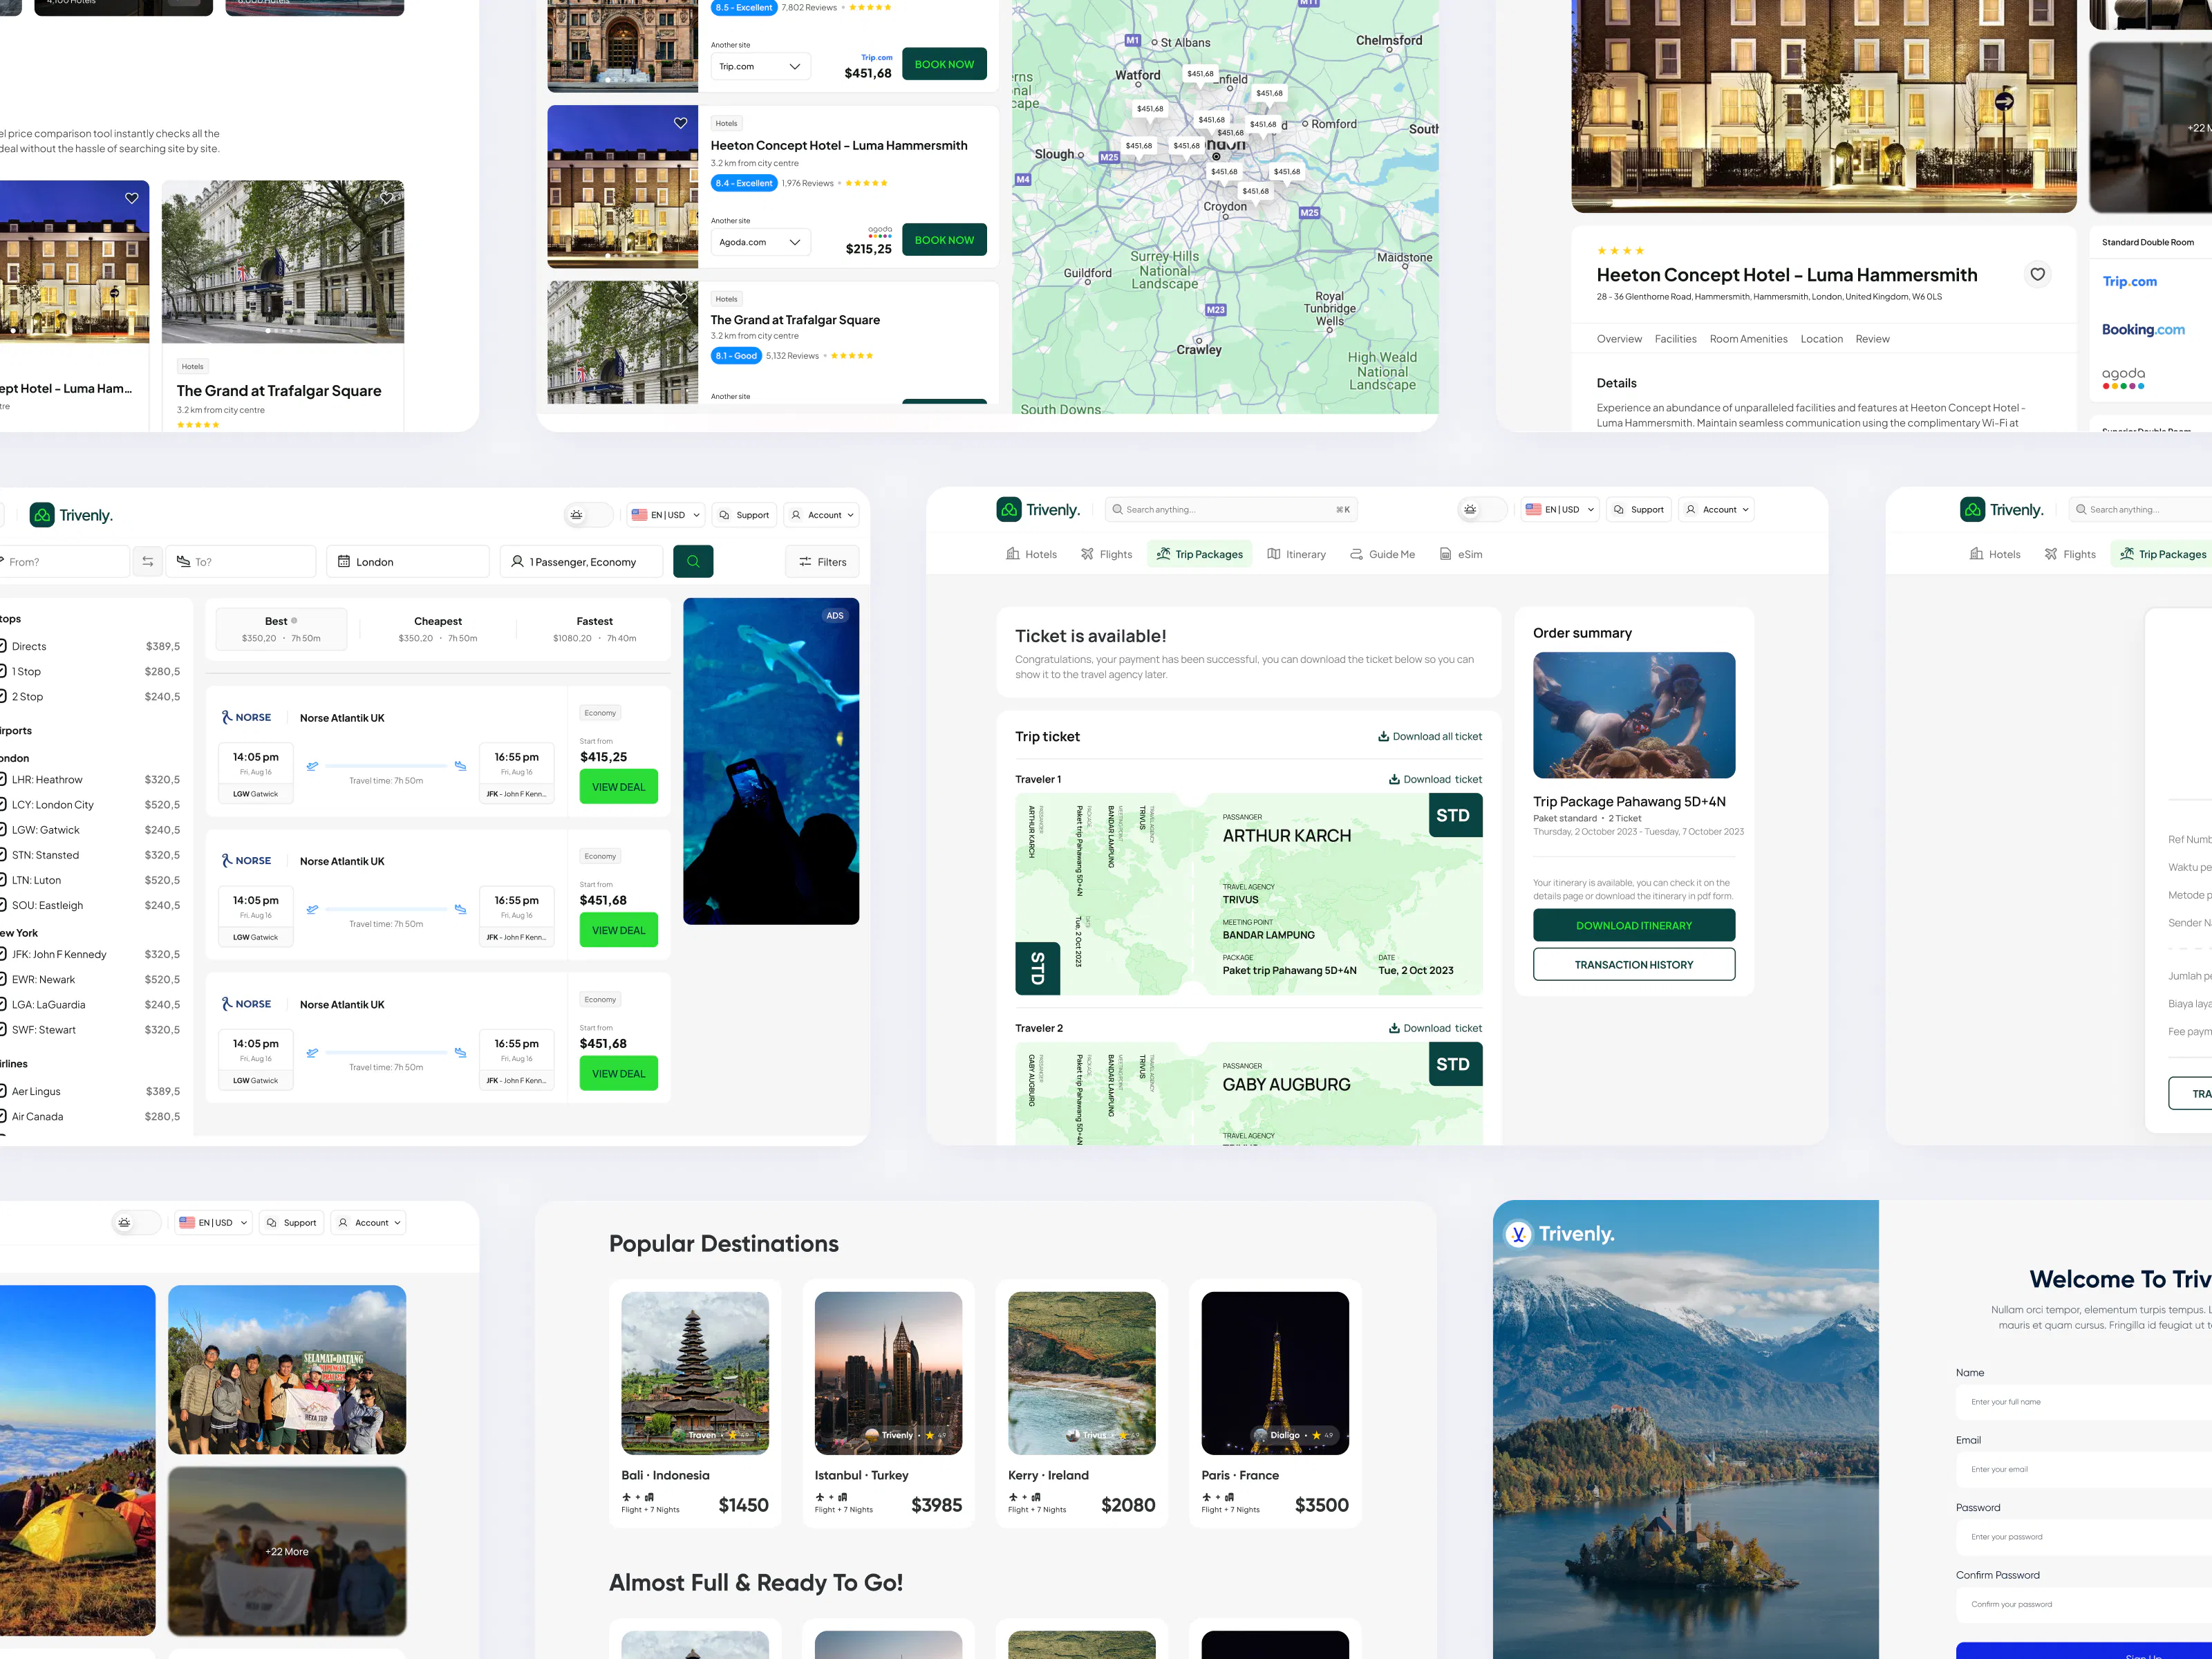Open the Hotels tab in the ticket panel

1031,554
